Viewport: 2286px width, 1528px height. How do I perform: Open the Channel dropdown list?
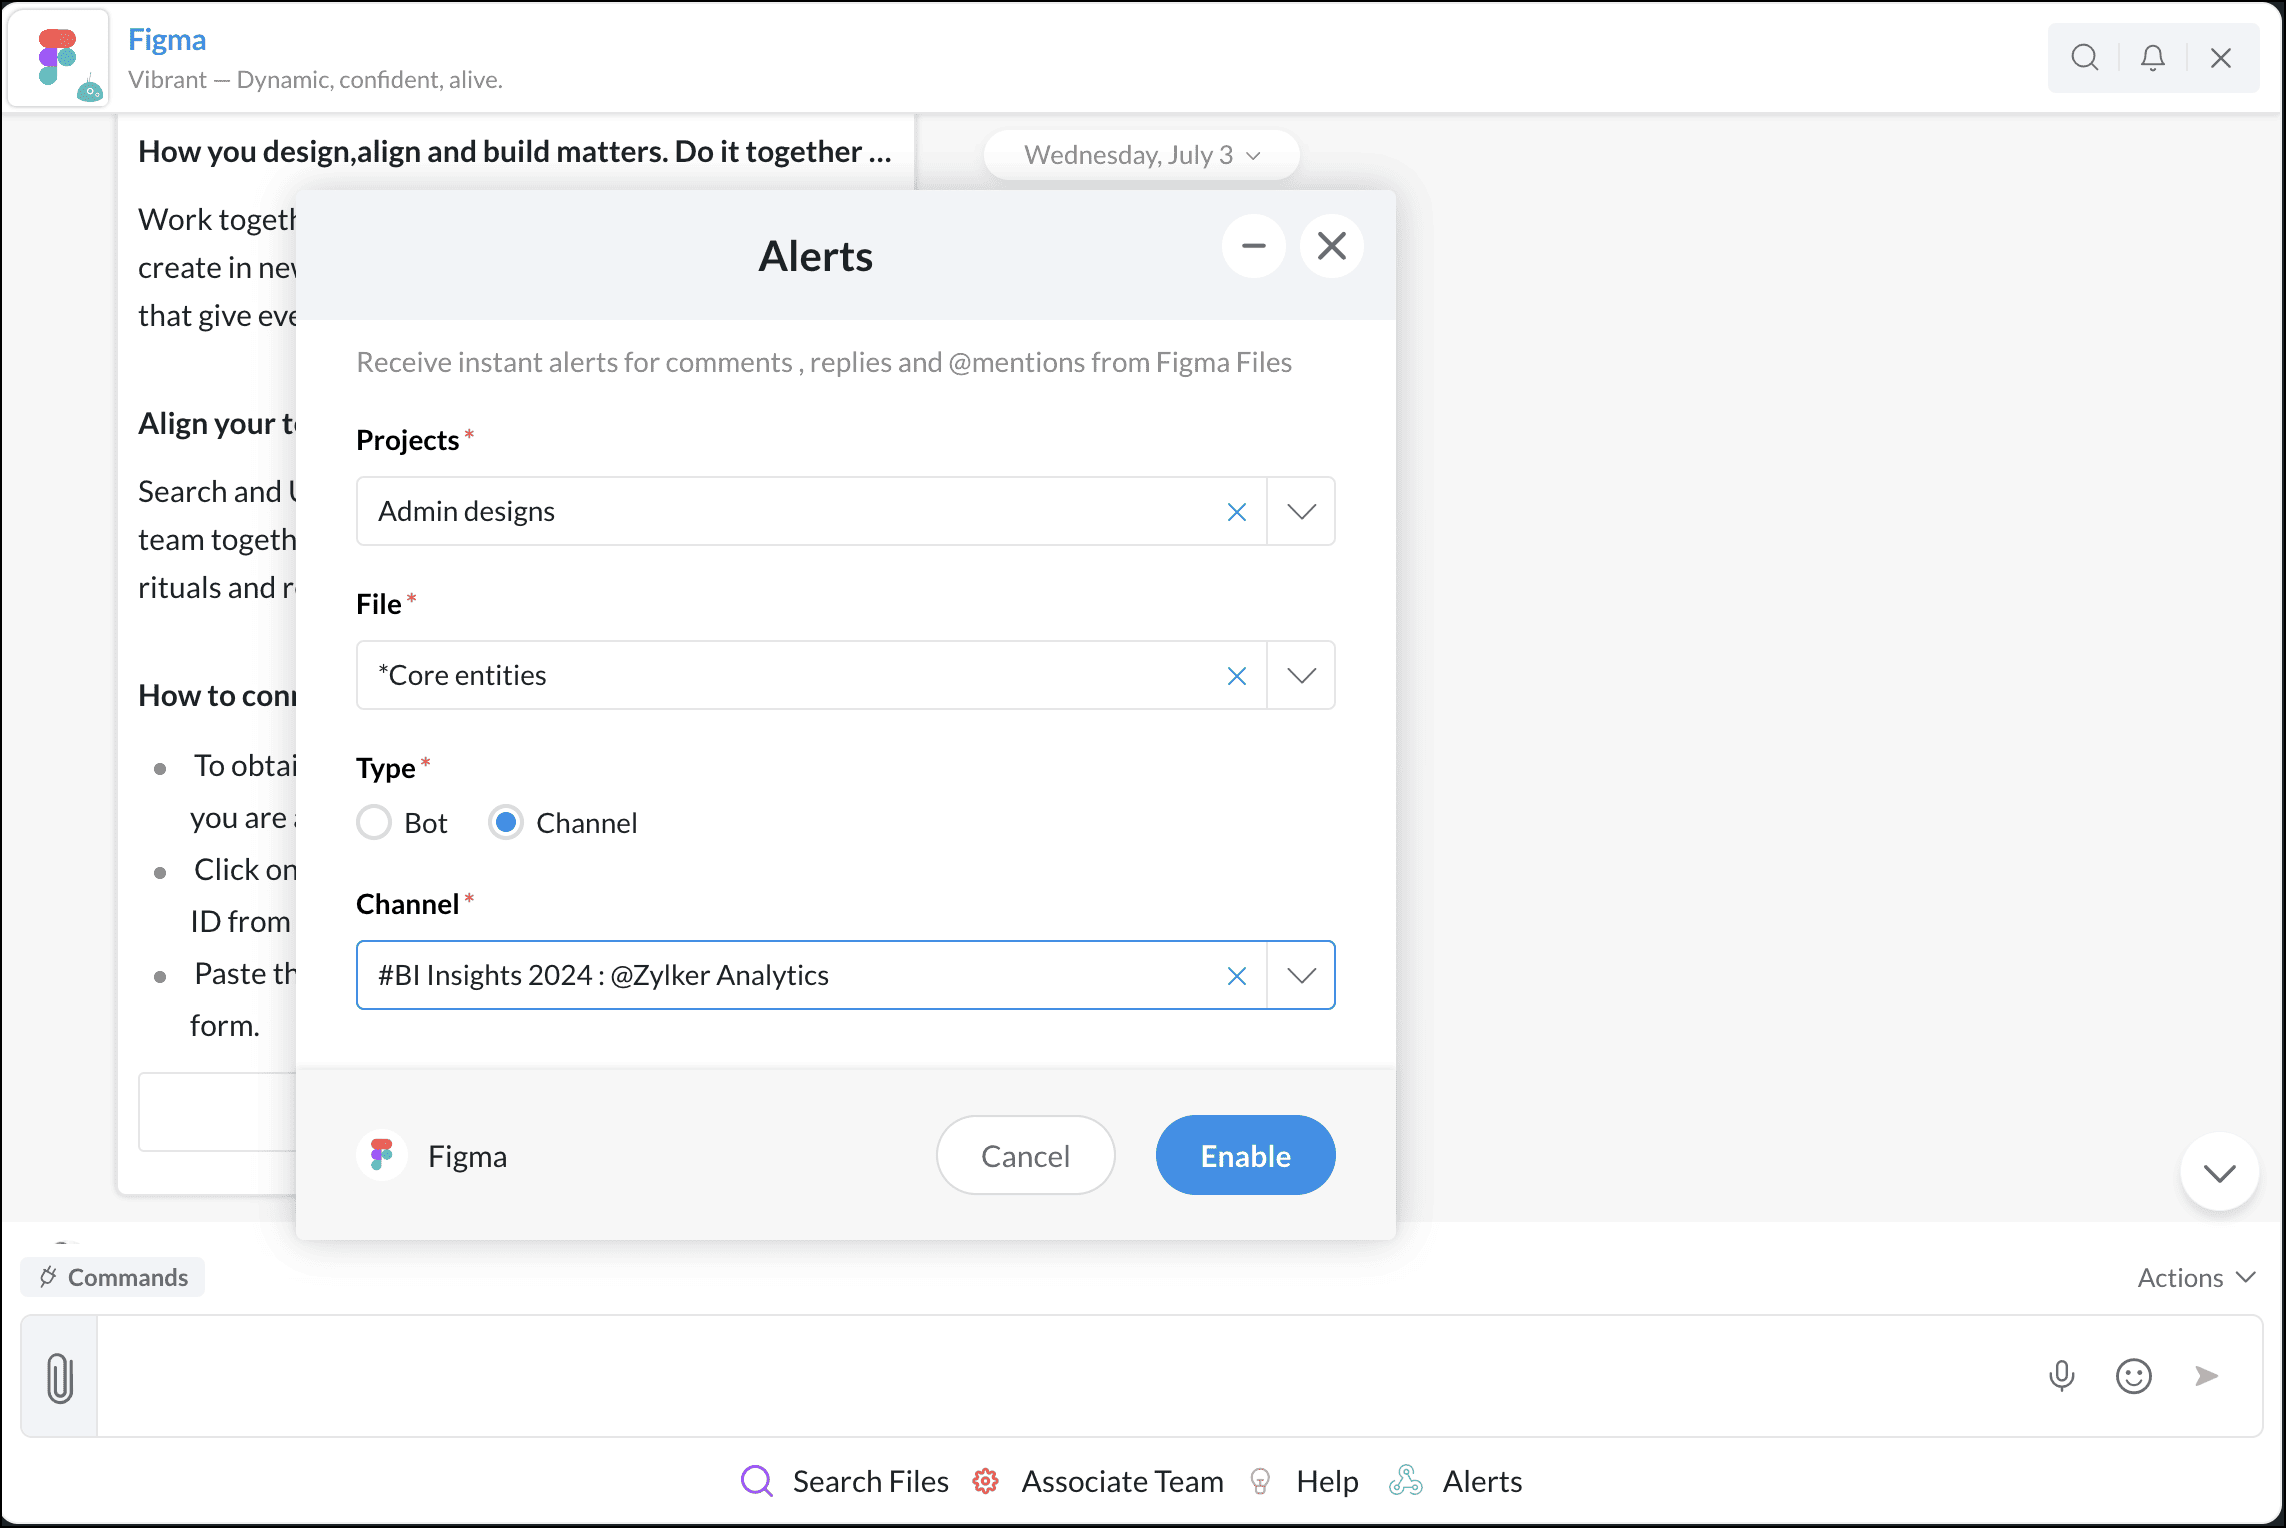pyautogui.click(x=1301, y=976)
